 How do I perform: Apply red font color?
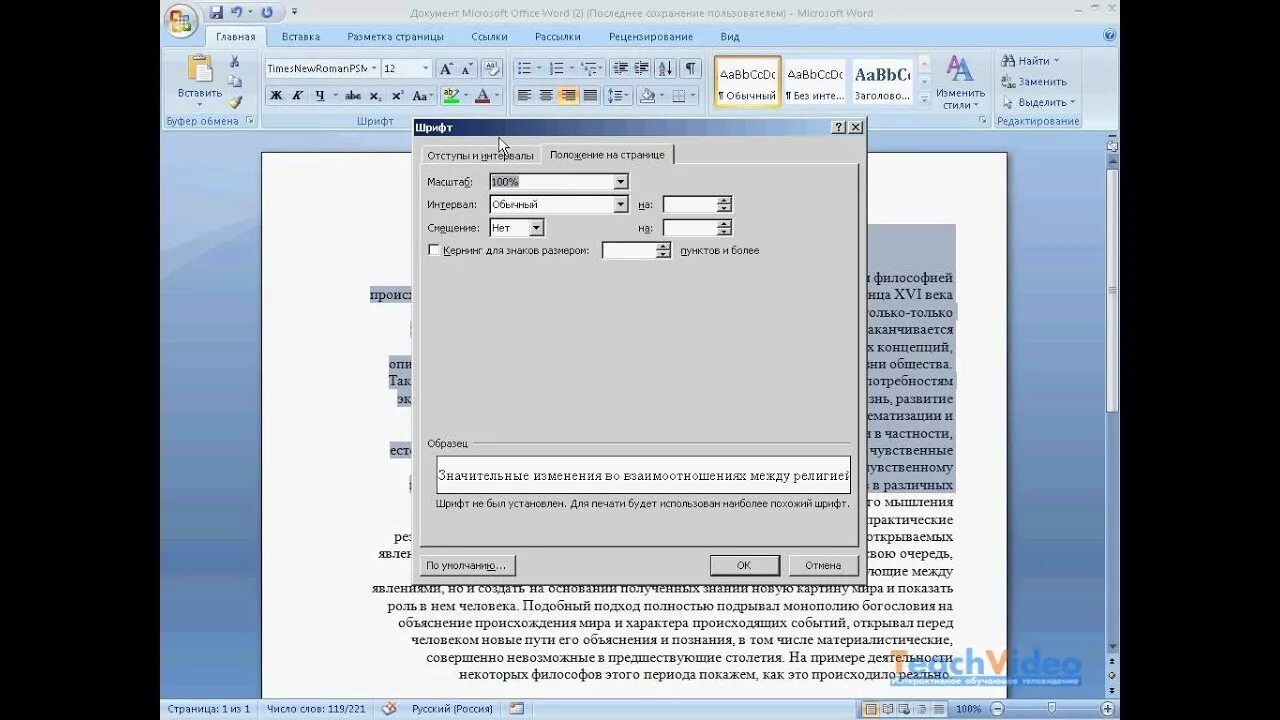coord(482,96)
